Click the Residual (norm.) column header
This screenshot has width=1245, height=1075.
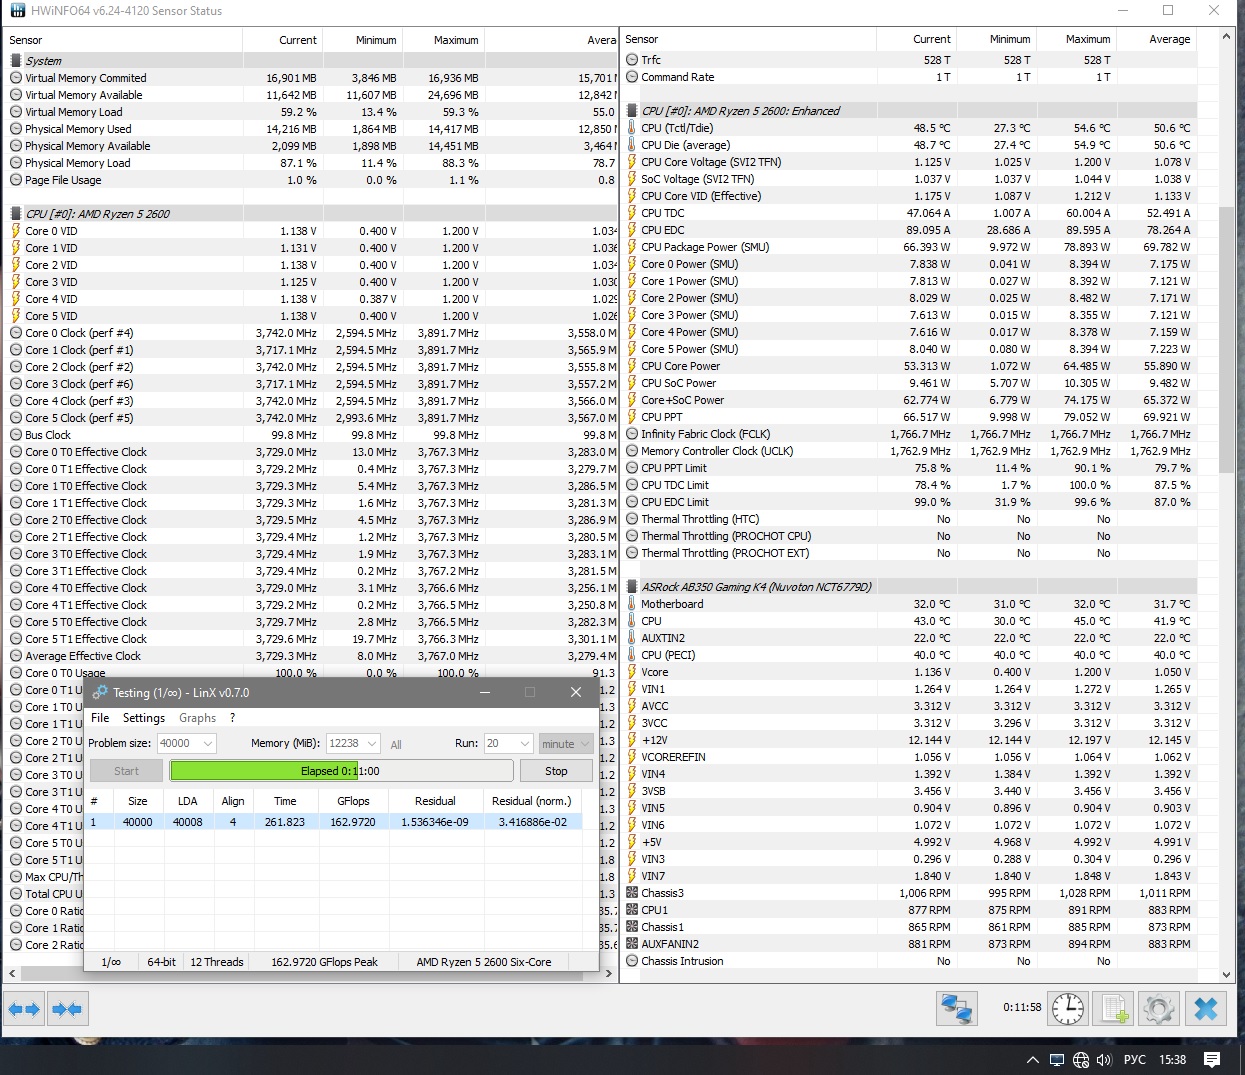(x=532, y=801)
